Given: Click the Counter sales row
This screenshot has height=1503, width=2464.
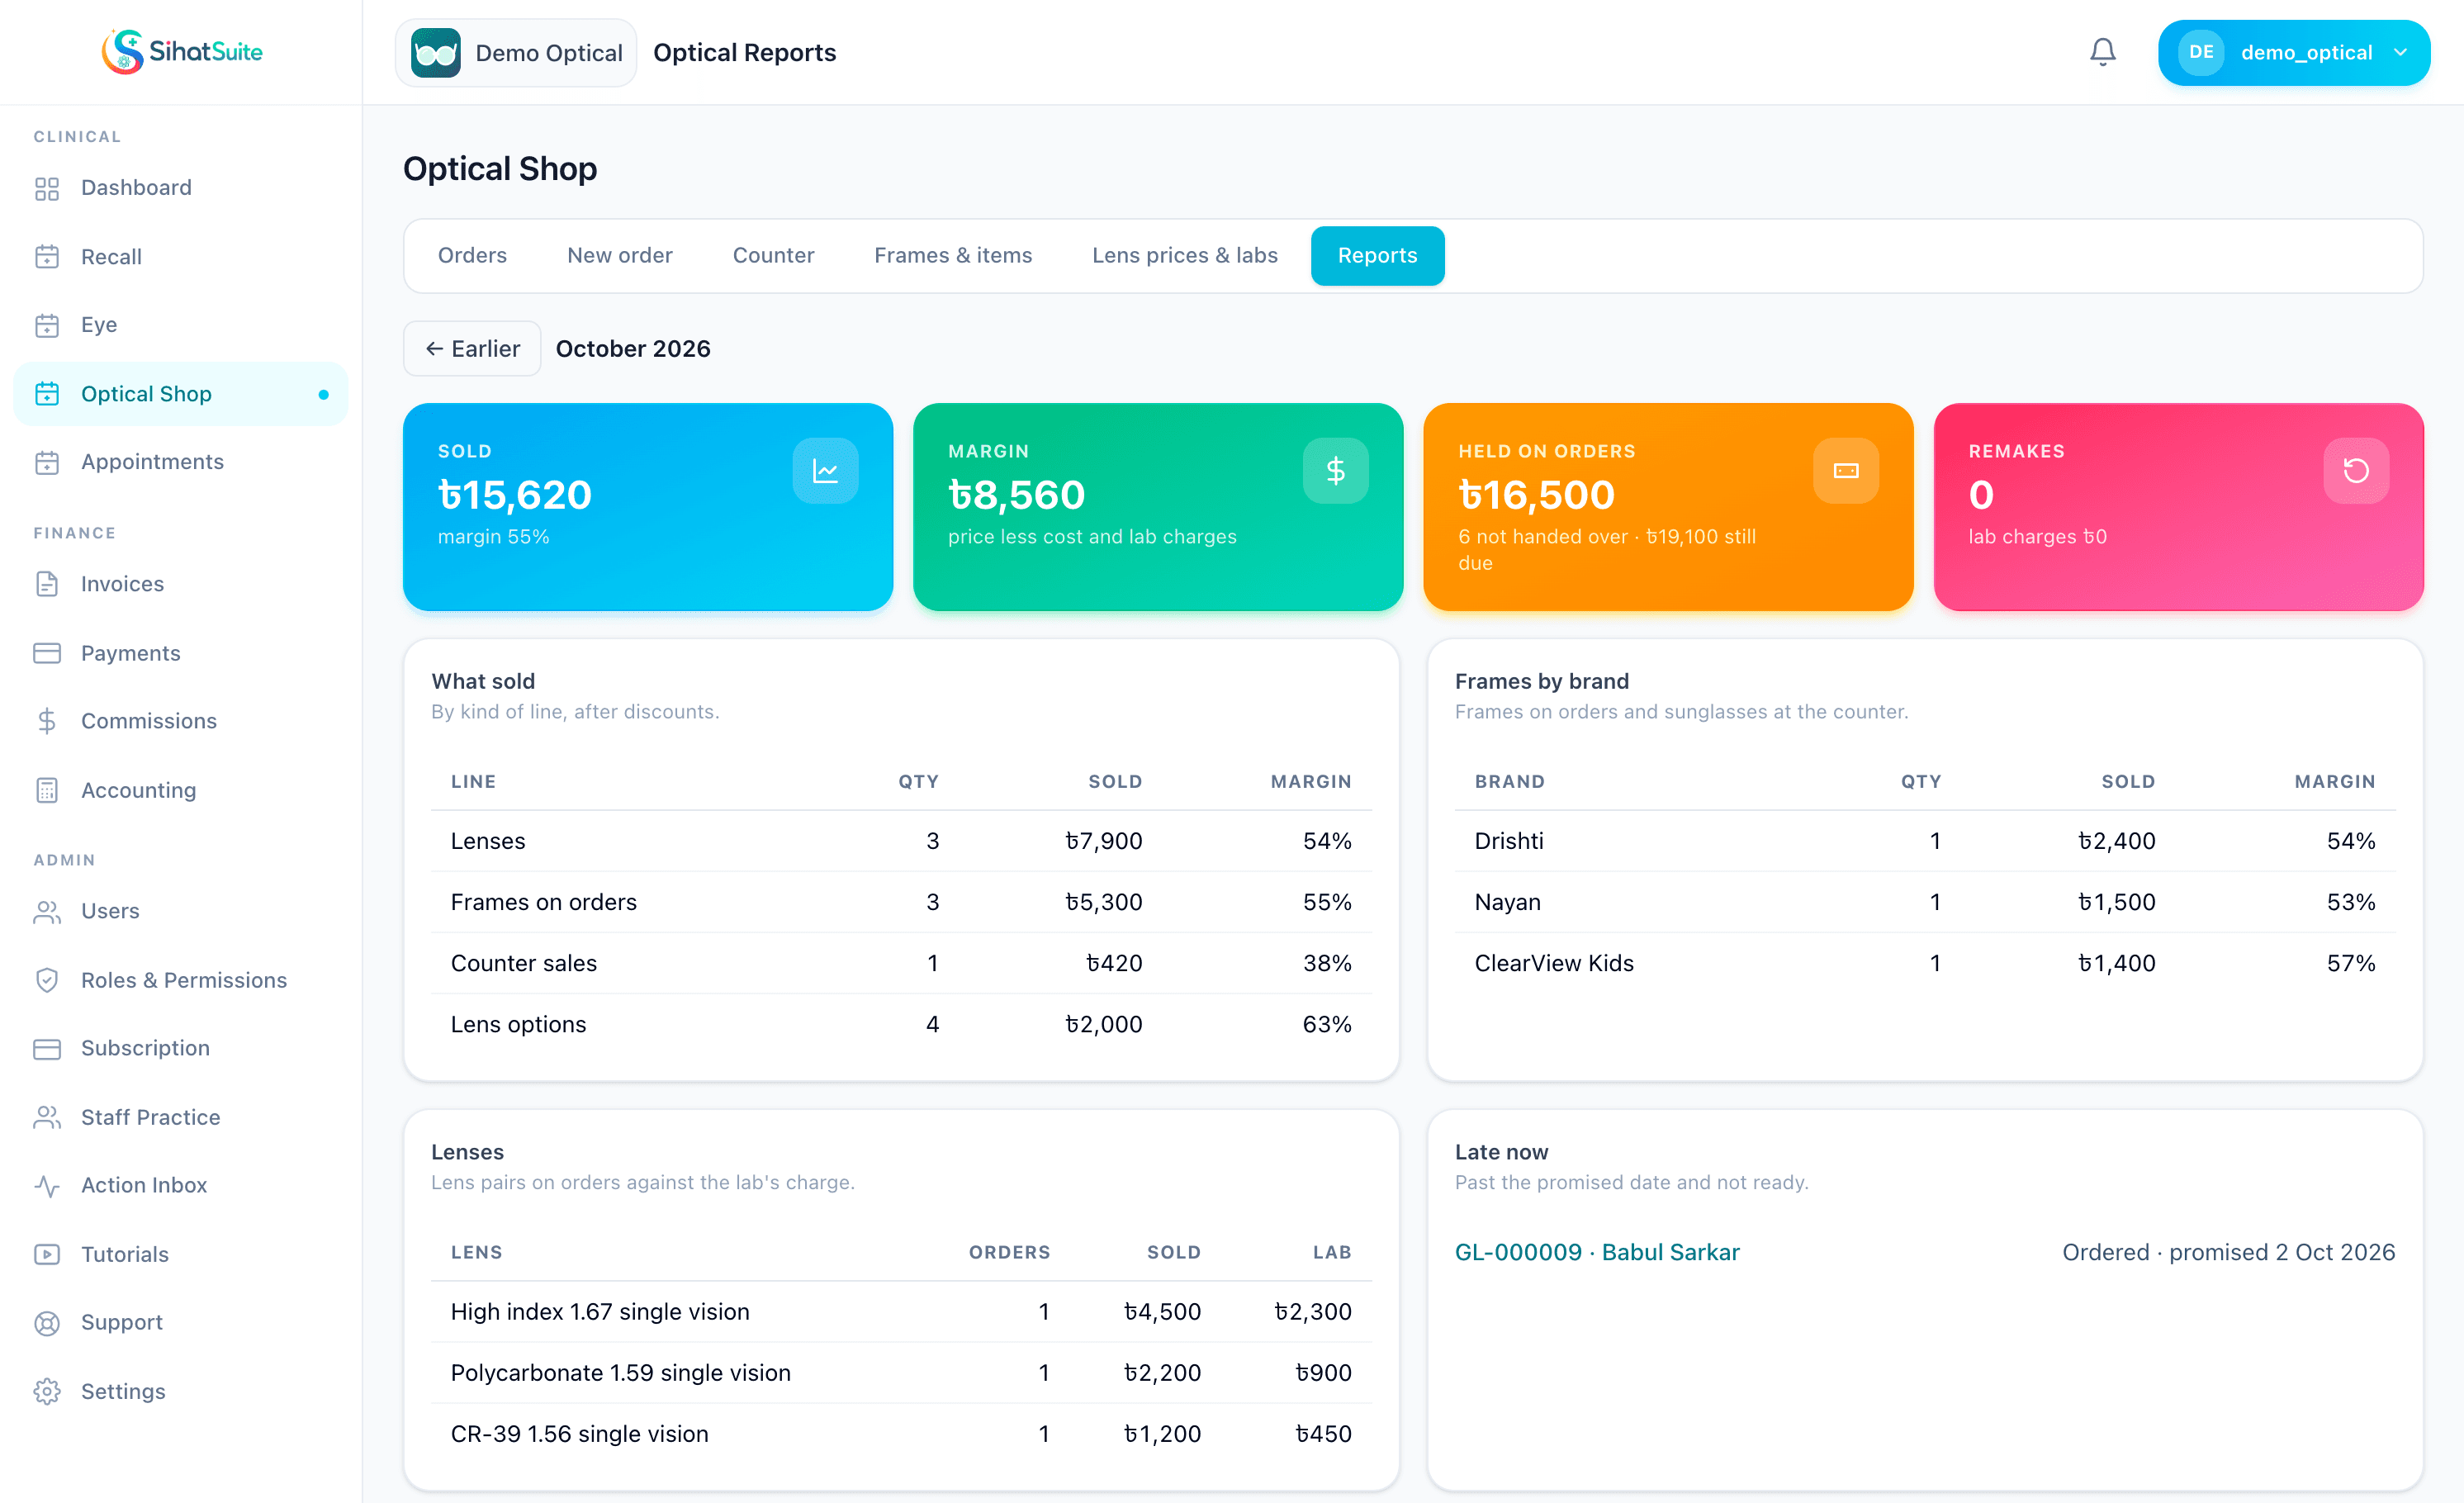Looking at the screenshot, I should click(x=901, y=963).
